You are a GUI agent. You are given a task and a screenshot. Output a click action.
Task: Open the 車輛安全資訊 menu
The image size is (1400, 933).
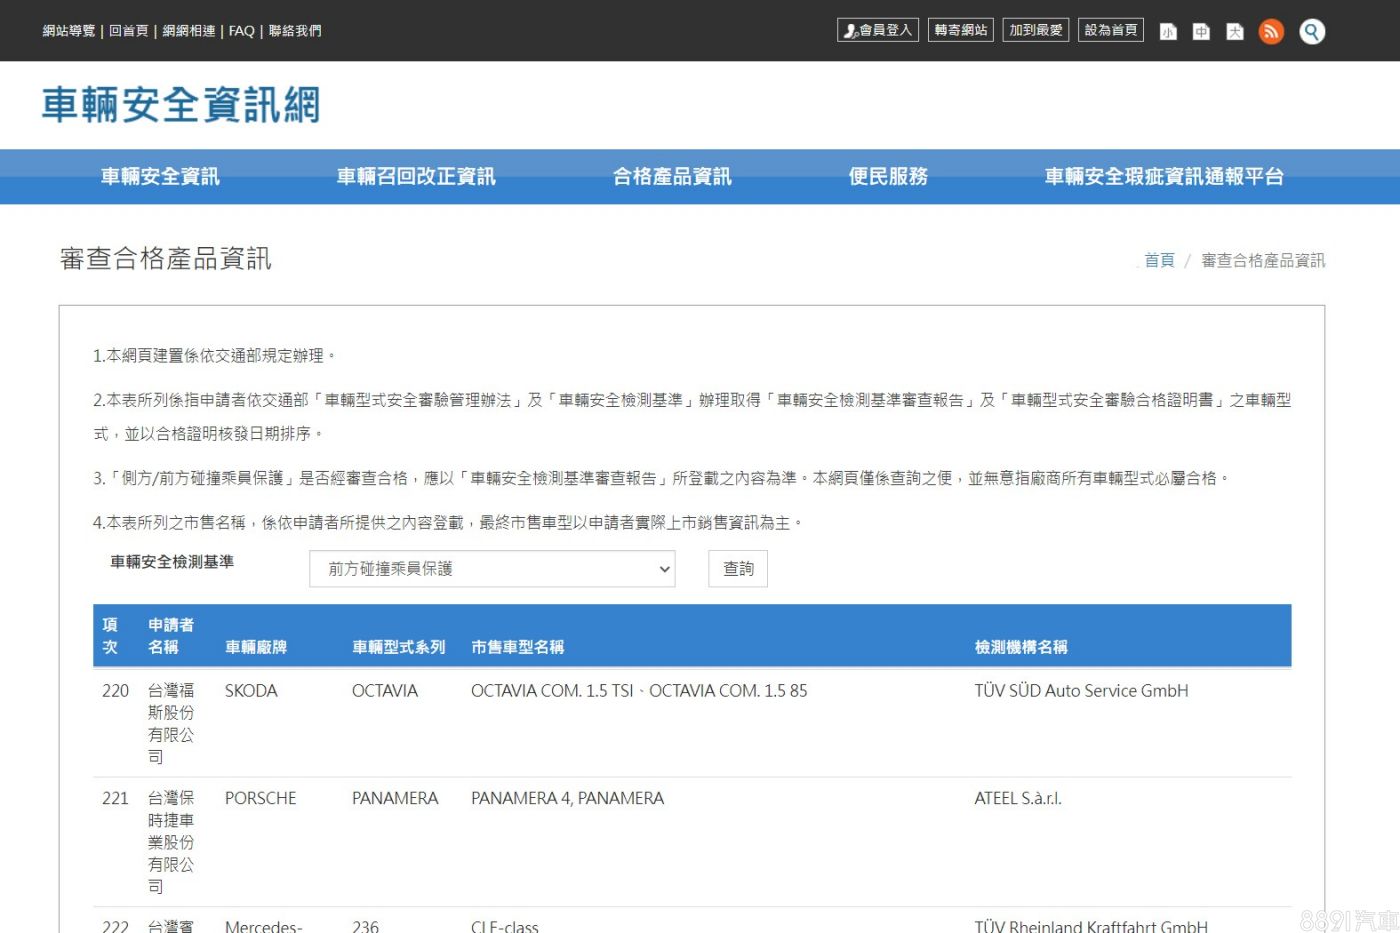coord(160,176)
